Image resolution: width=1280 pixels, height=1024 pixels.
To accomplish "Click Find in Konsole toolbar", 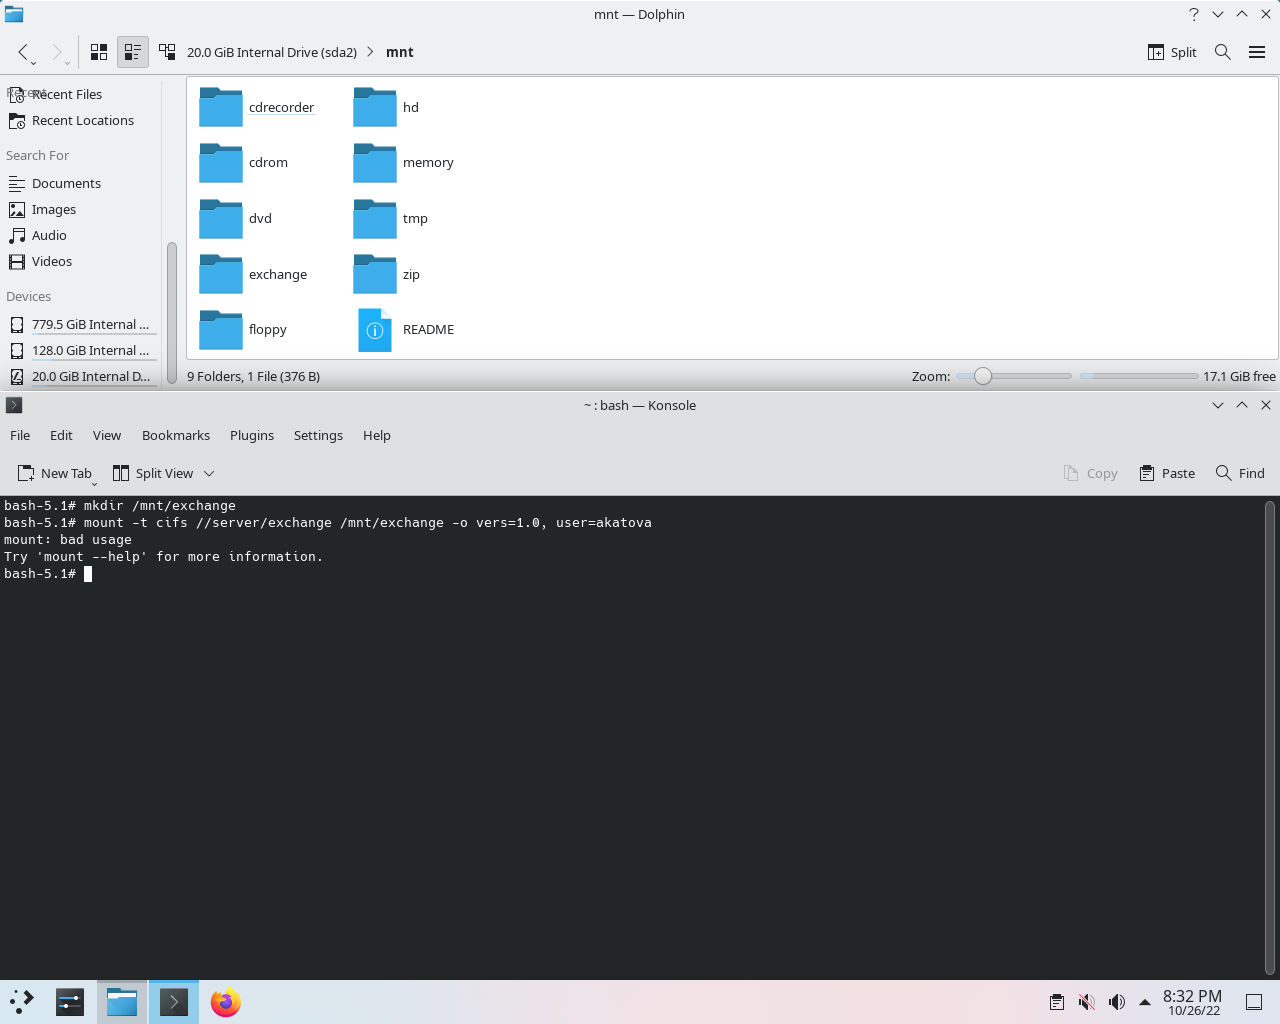I will click(x=1240, y=473).
